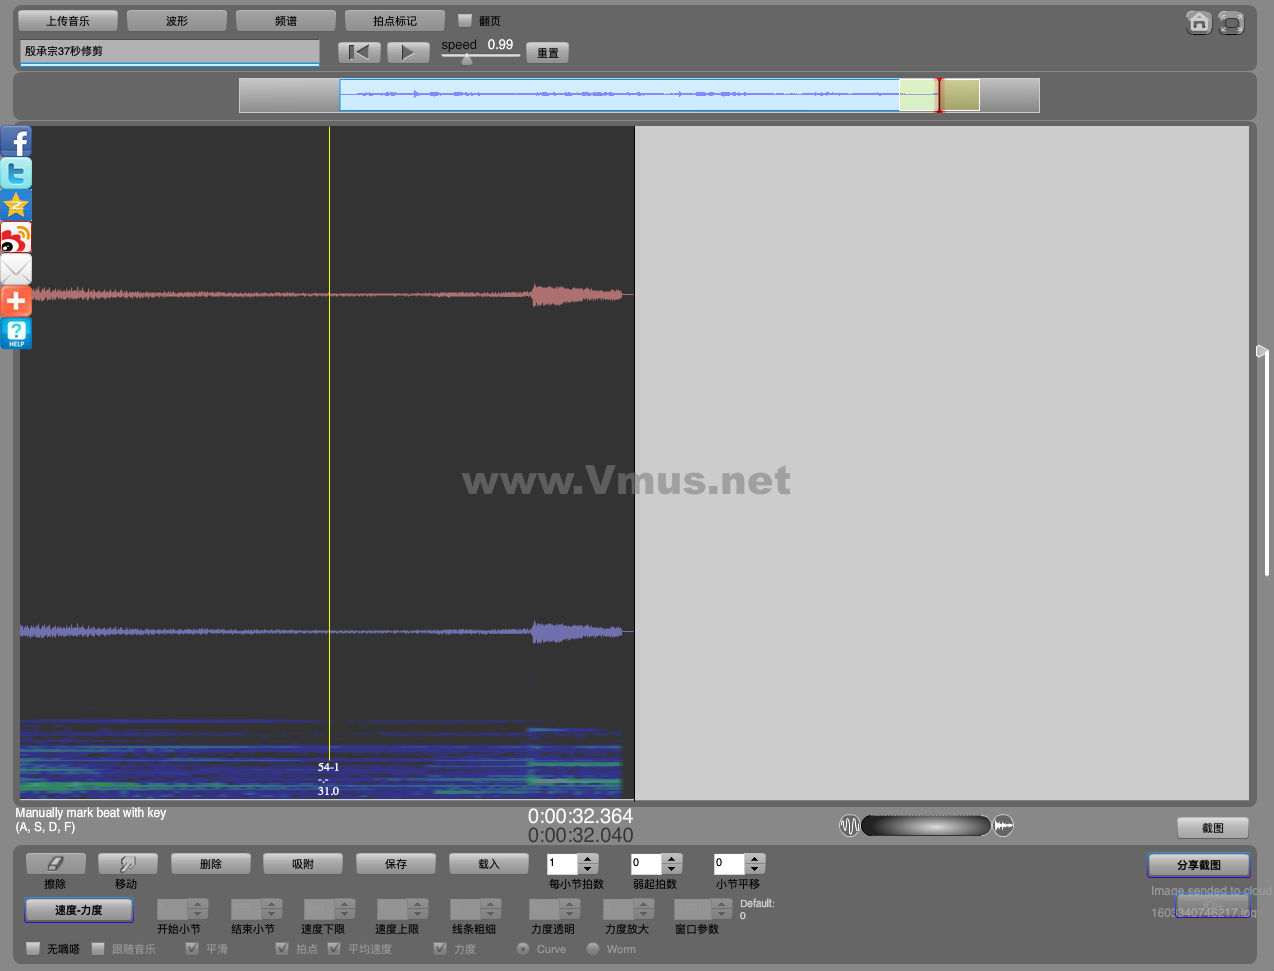The height and width of the screenshot is (971, 1274).
Task: Enable the 翻页 page-flip checkbox
Action: (x=465, y=21)
